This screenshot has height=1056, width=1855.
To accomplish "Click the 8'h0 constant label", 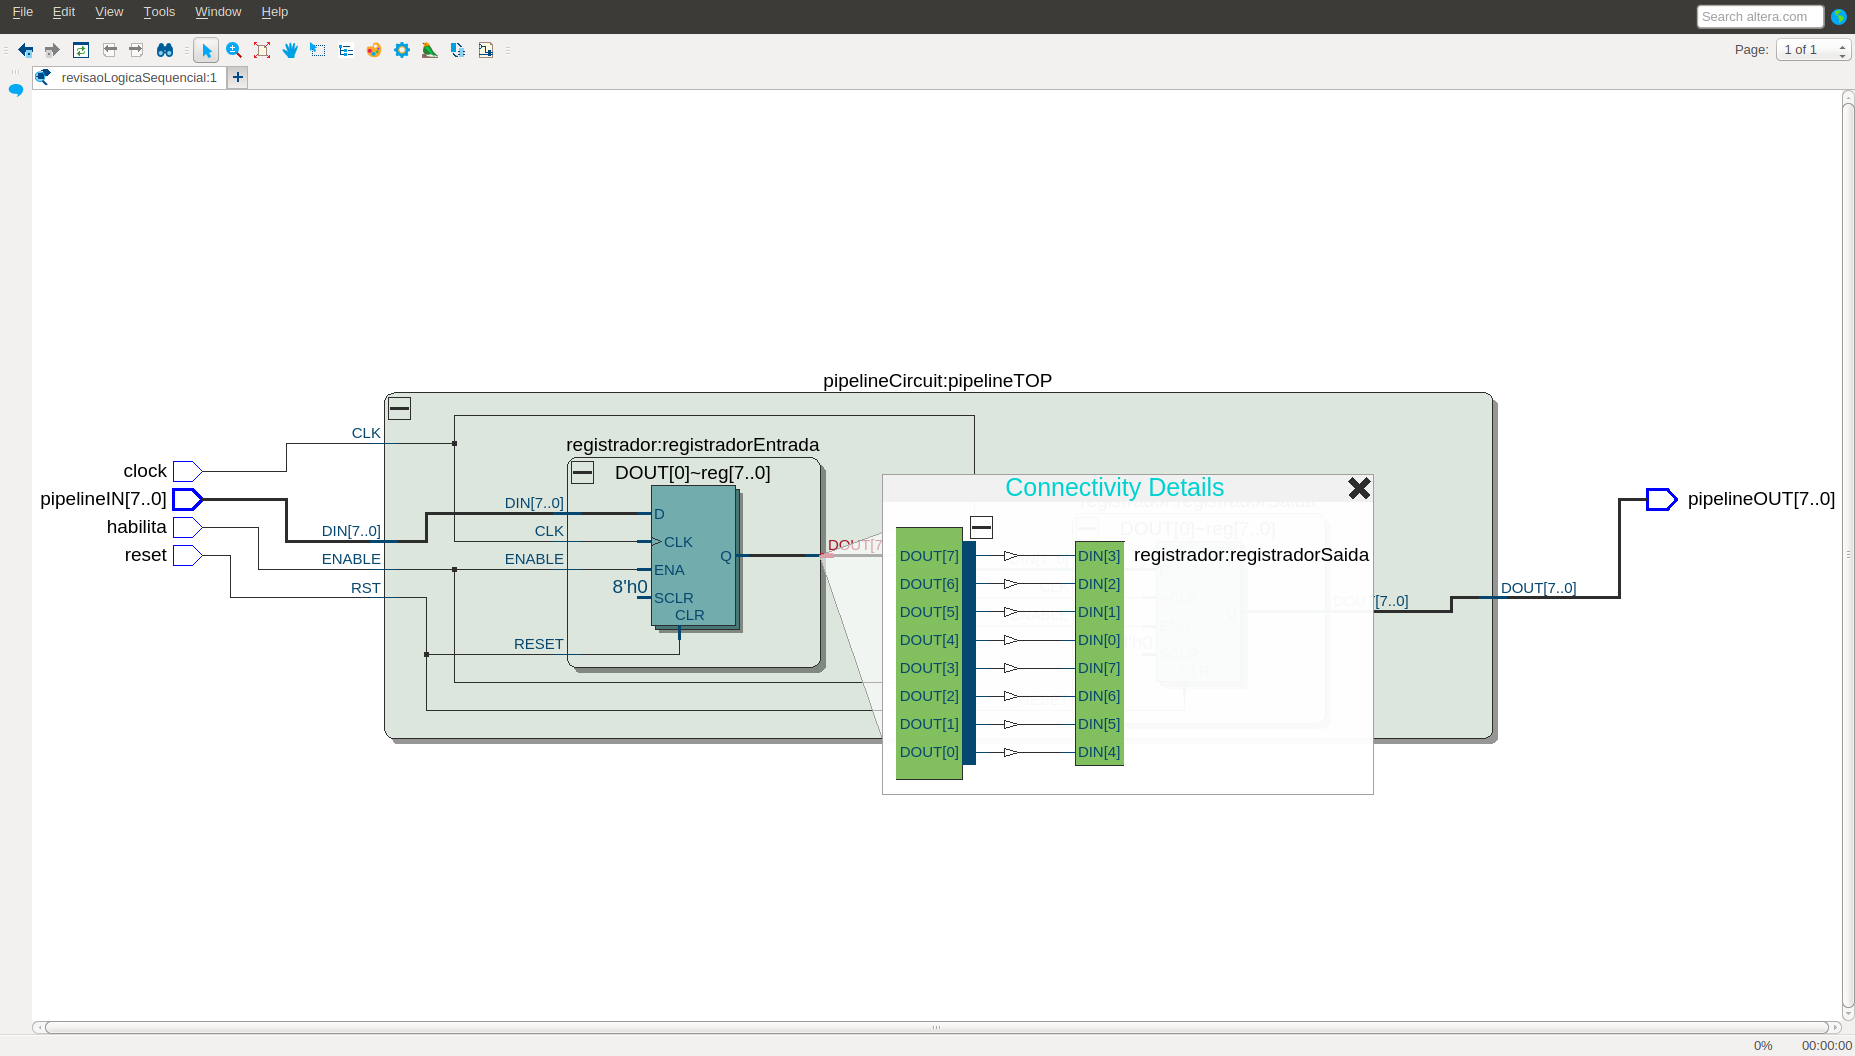I will coord(630,587).
